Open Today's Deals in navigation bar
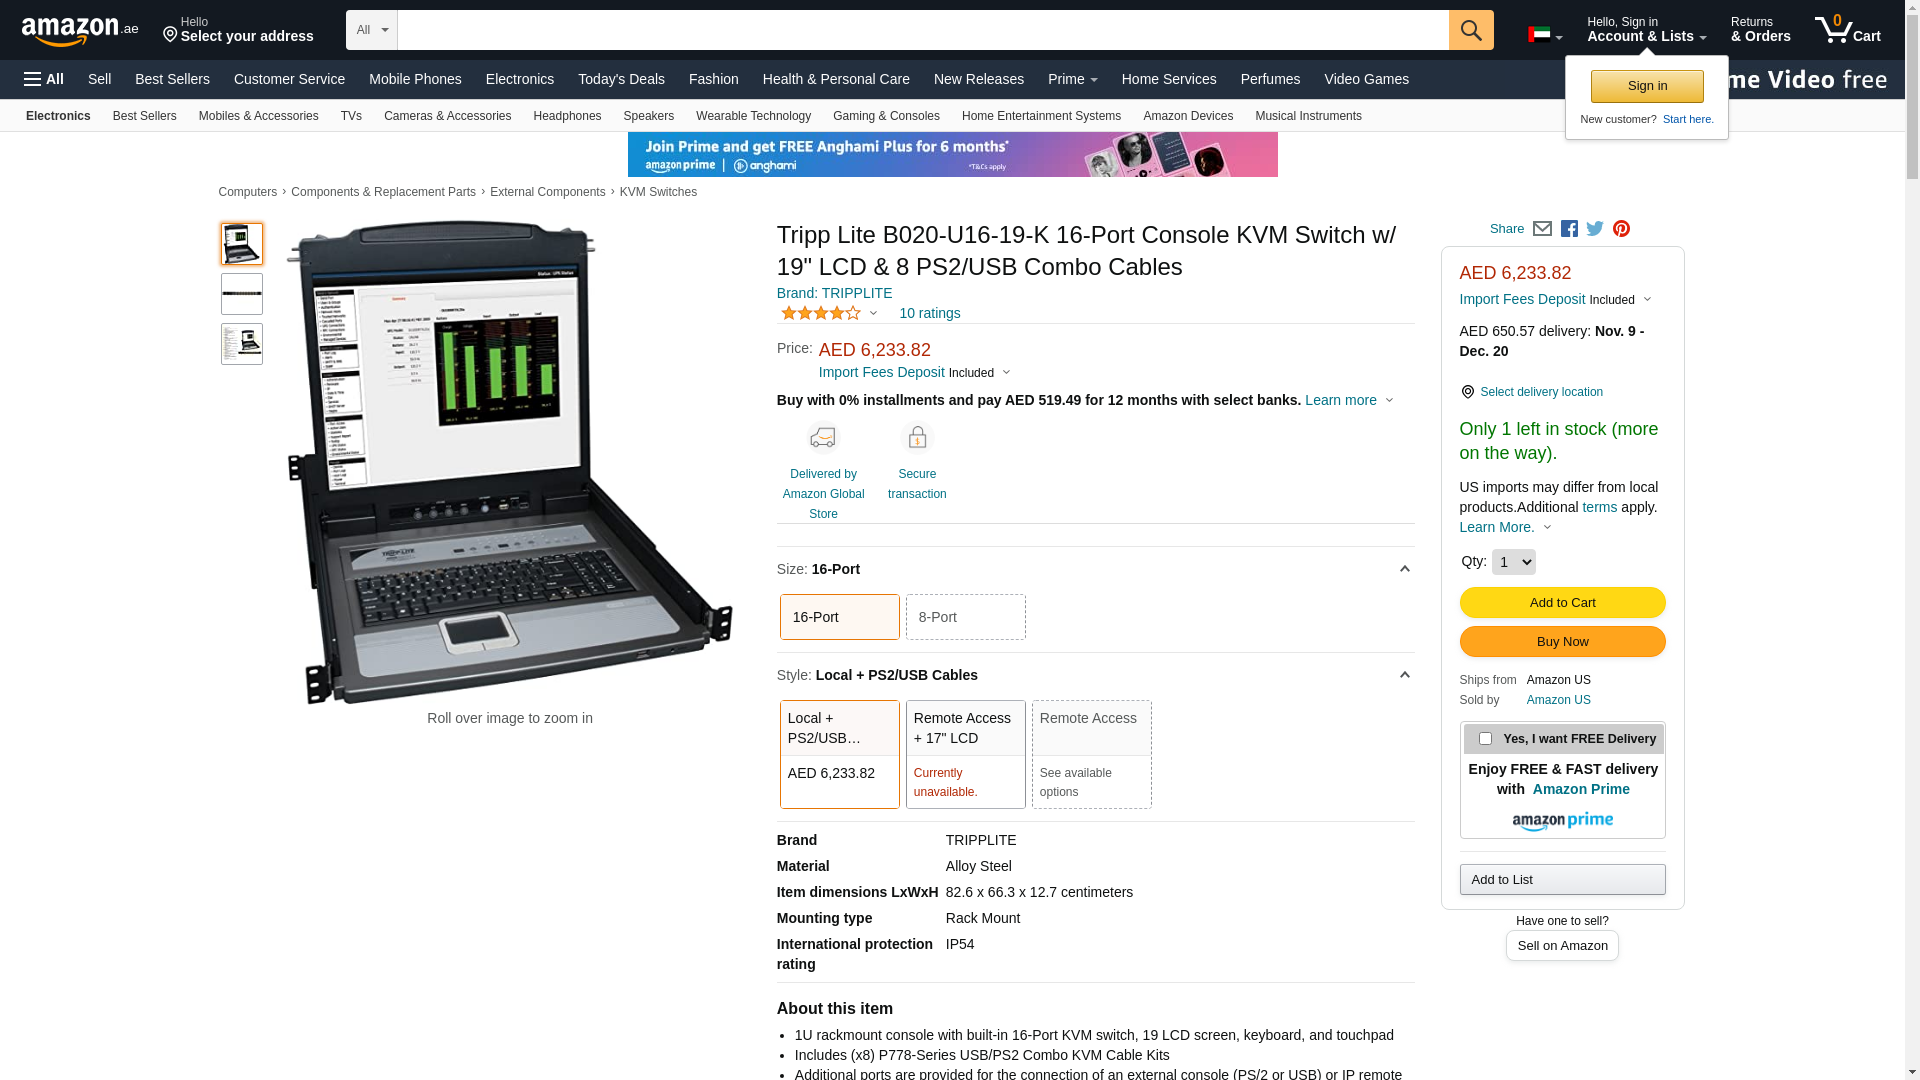Viewport: 1920px width, 1080px height. (621, 79)
